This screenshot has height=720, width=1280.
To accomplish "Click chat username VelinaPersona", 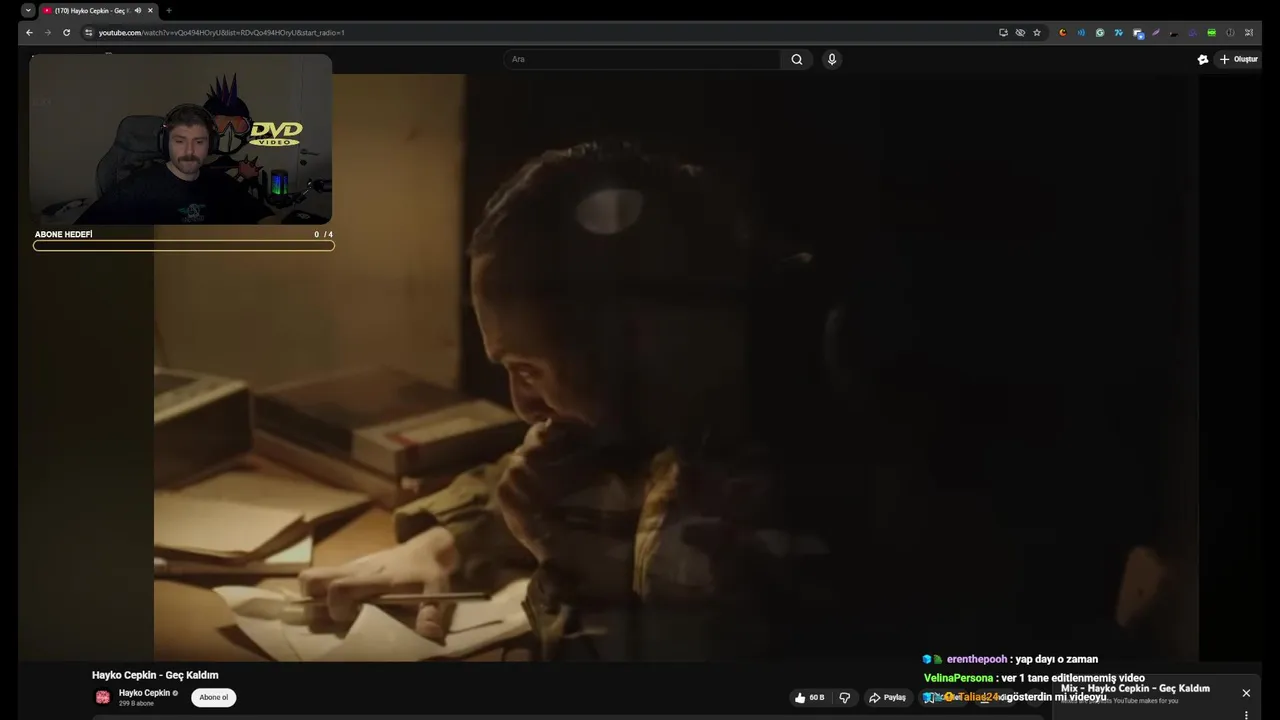I will [x=958, y=678].
